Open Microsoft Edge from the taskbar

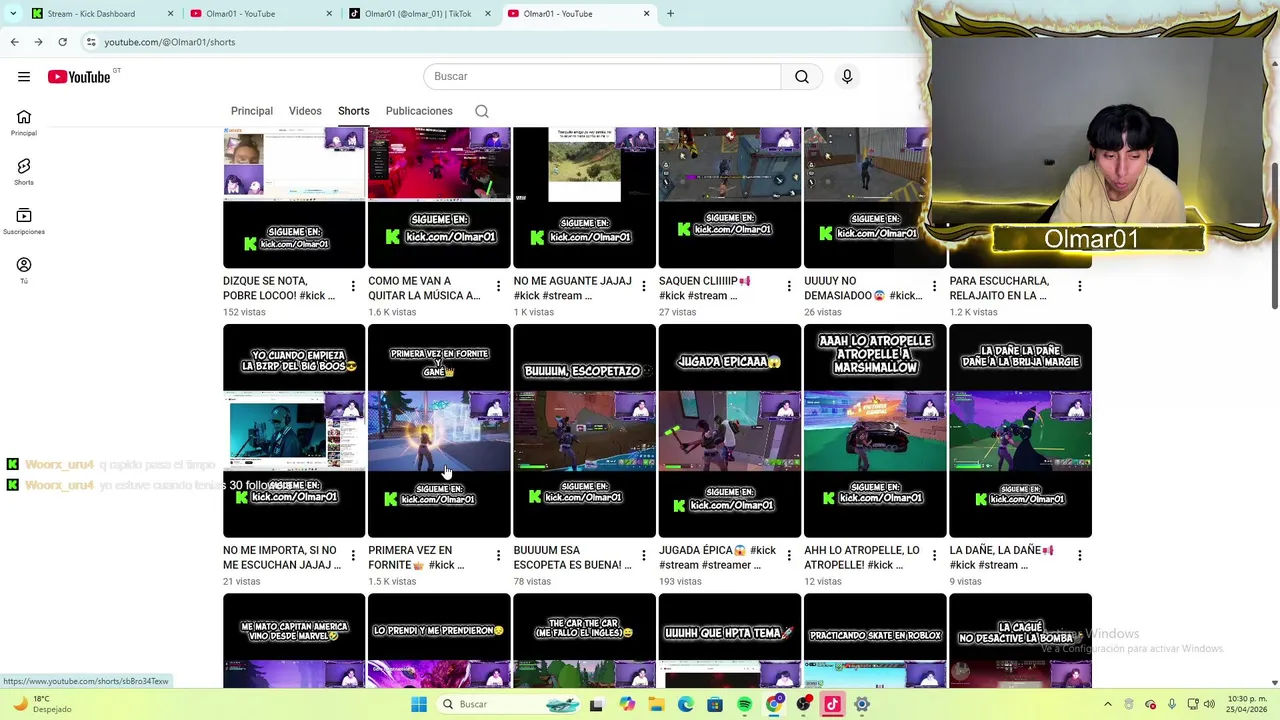685,704
